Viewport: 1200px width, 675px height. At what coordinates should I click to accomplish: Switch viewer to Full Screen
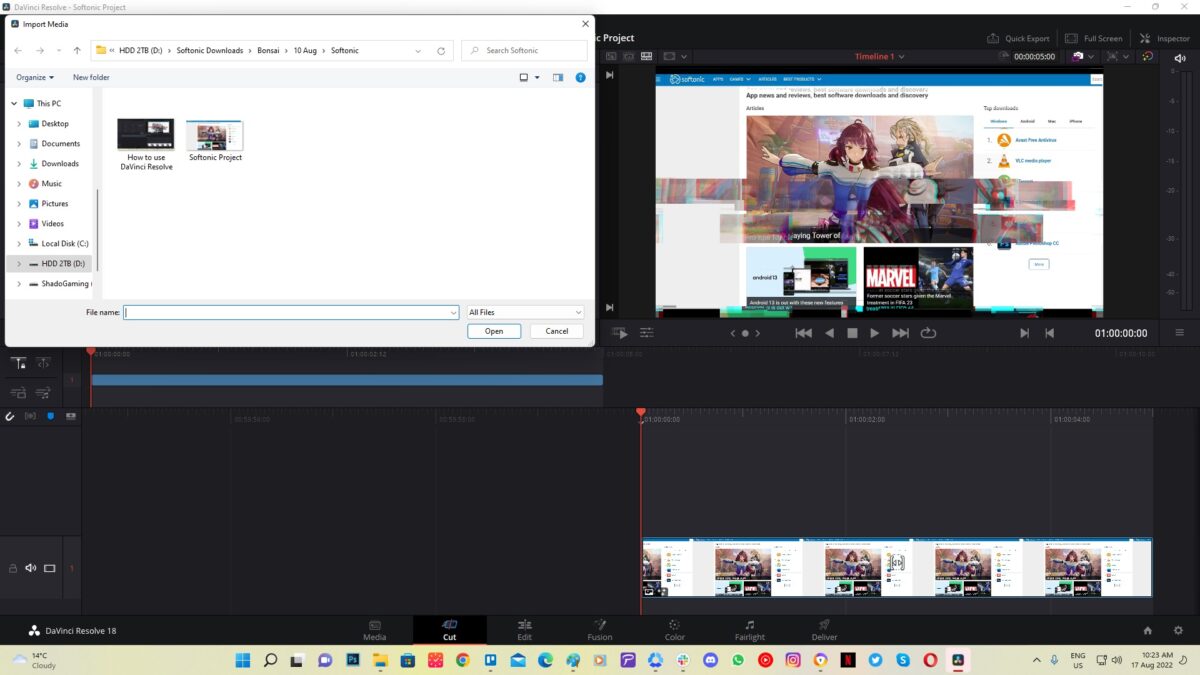[x=1094, y=38]
